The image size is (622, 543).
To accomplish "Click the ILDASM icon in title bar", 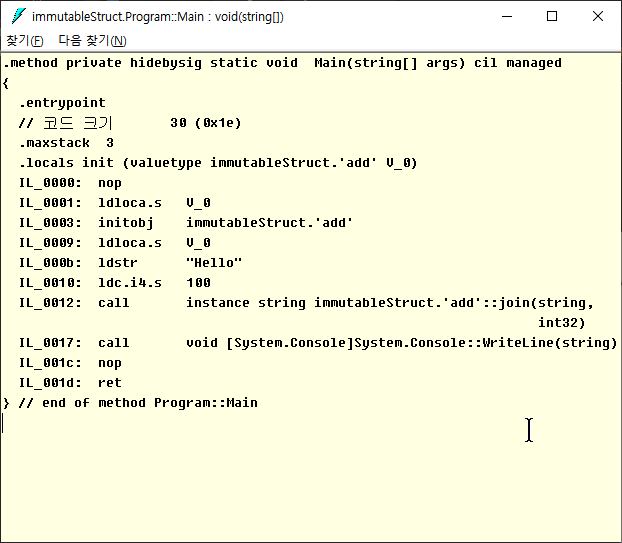I will point(18,16).
